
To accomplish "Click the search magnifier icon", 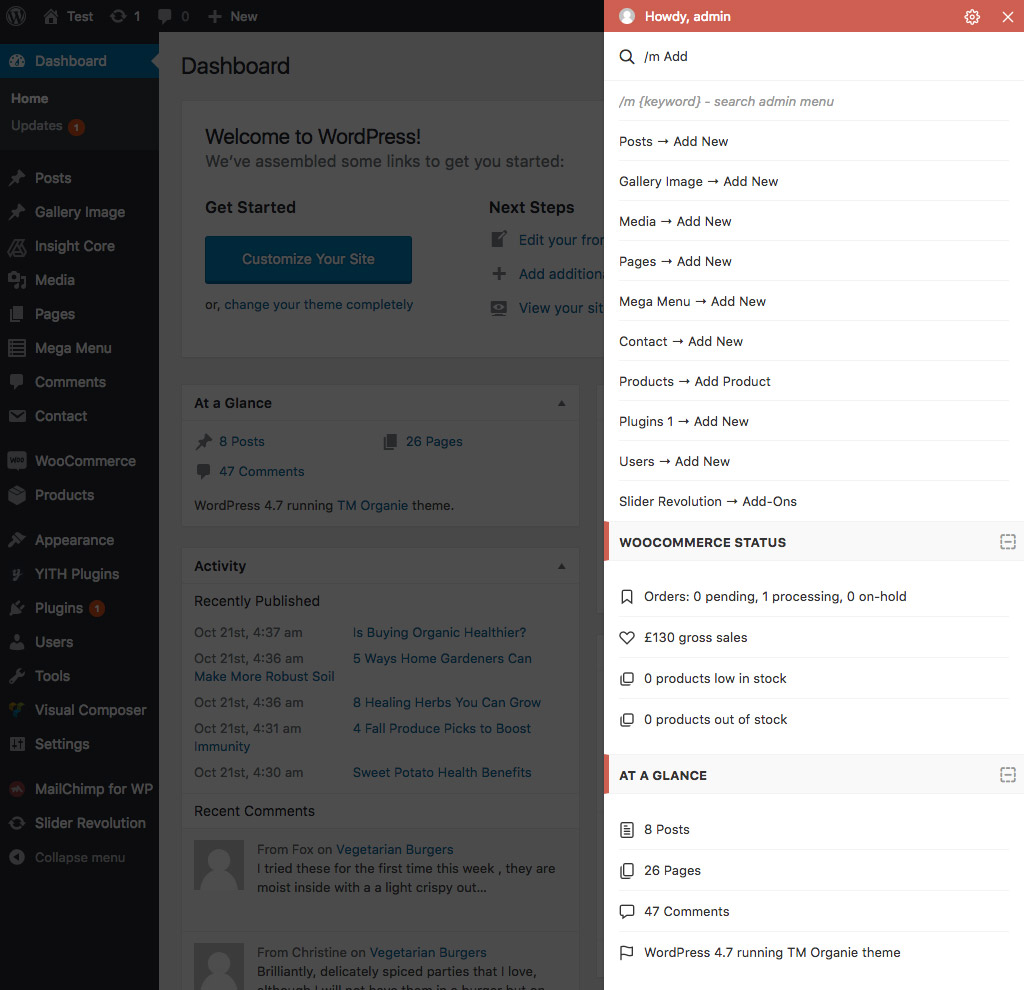I will [x=626, y=57].
